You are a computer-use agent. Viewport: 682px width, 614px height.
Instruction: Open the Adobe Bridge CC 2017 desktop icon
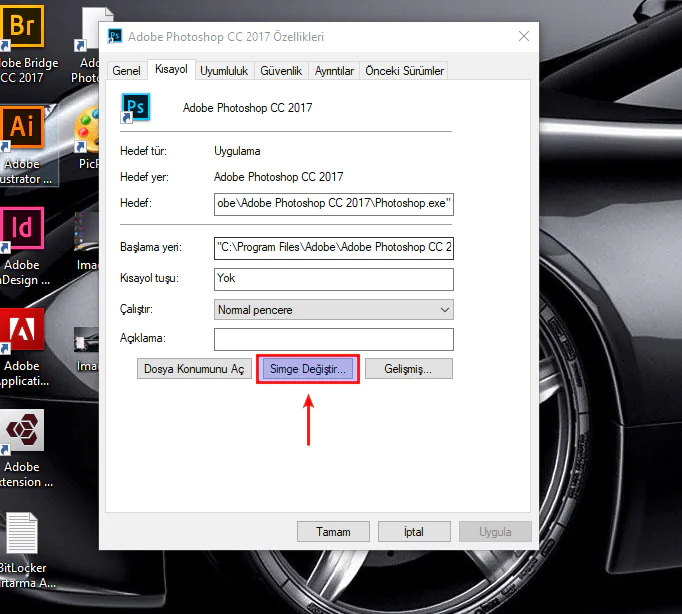(21, 29)
